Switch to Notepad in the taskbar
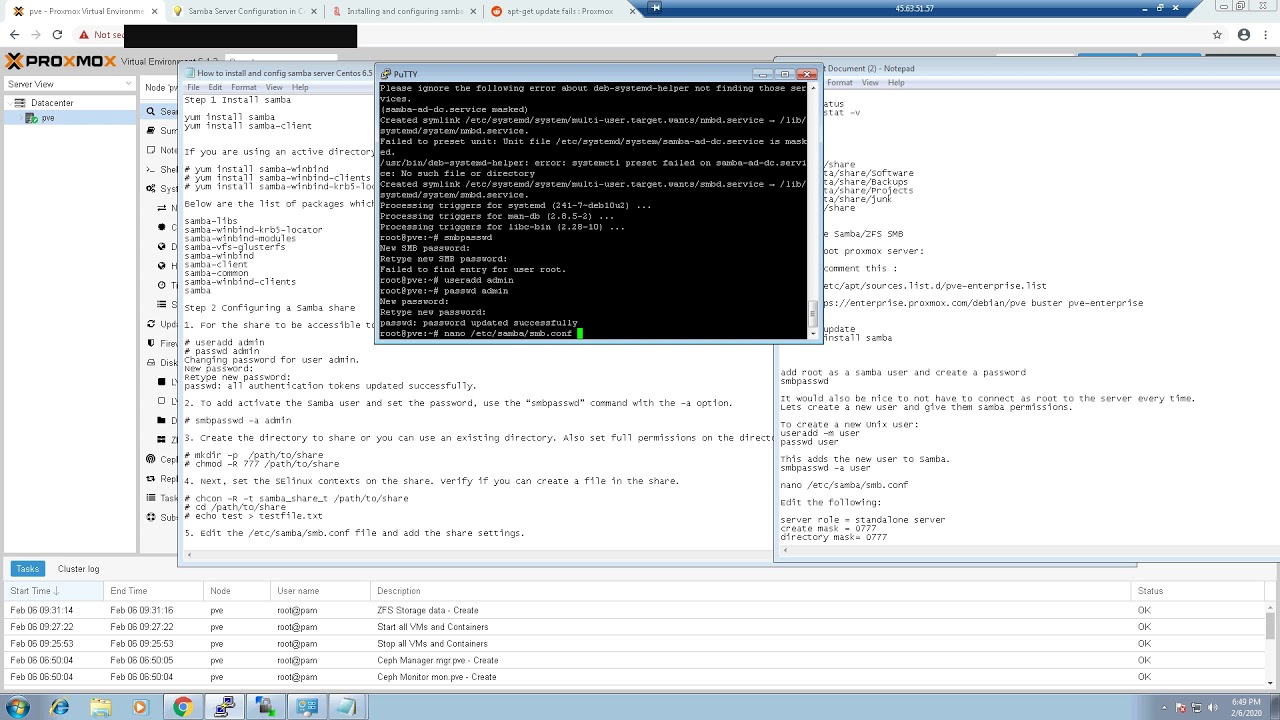This screenshot has width=1280, height=720. coord(347,707)
